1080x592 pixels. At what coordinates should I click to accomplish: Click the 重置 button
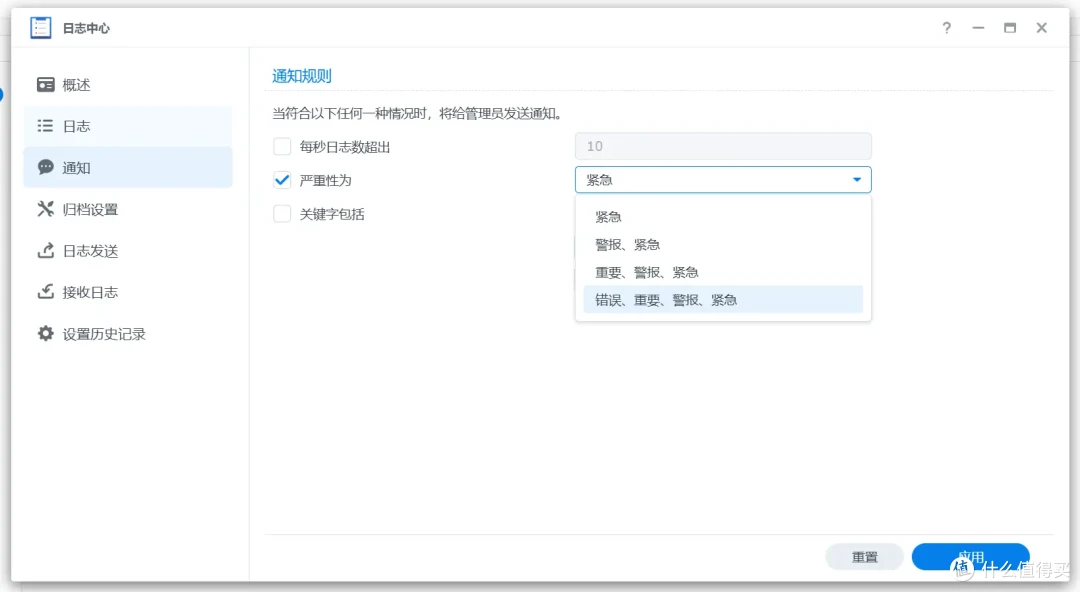[864, 557]
